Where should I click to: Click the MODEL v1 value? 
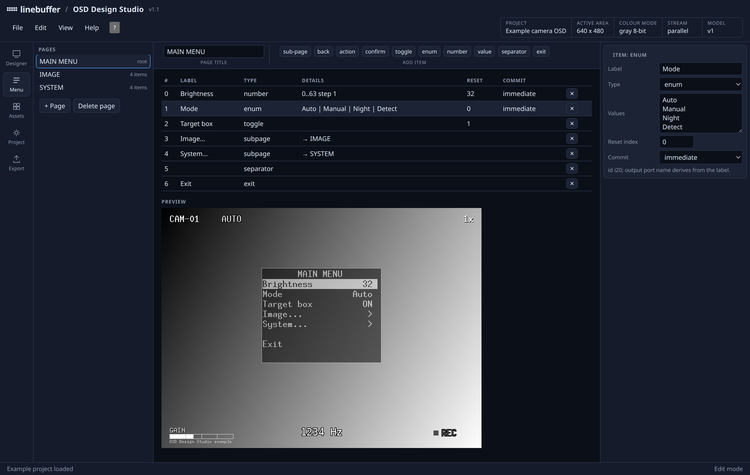click(710, 31)
